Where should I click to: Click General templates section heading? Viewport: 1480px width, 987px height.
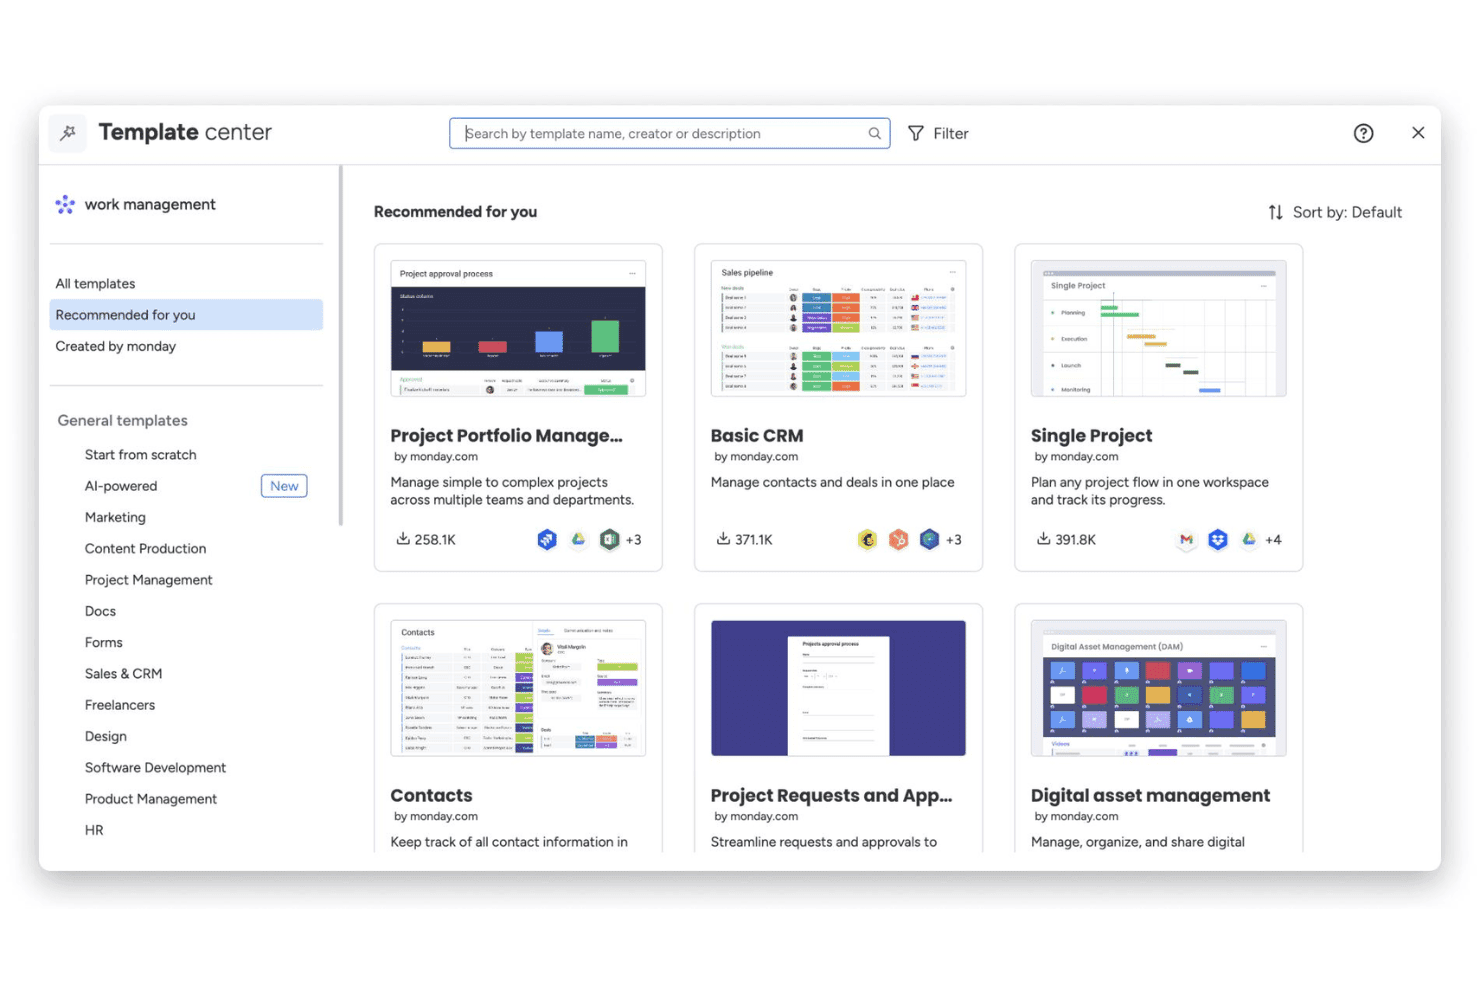(x=122, y=420)
